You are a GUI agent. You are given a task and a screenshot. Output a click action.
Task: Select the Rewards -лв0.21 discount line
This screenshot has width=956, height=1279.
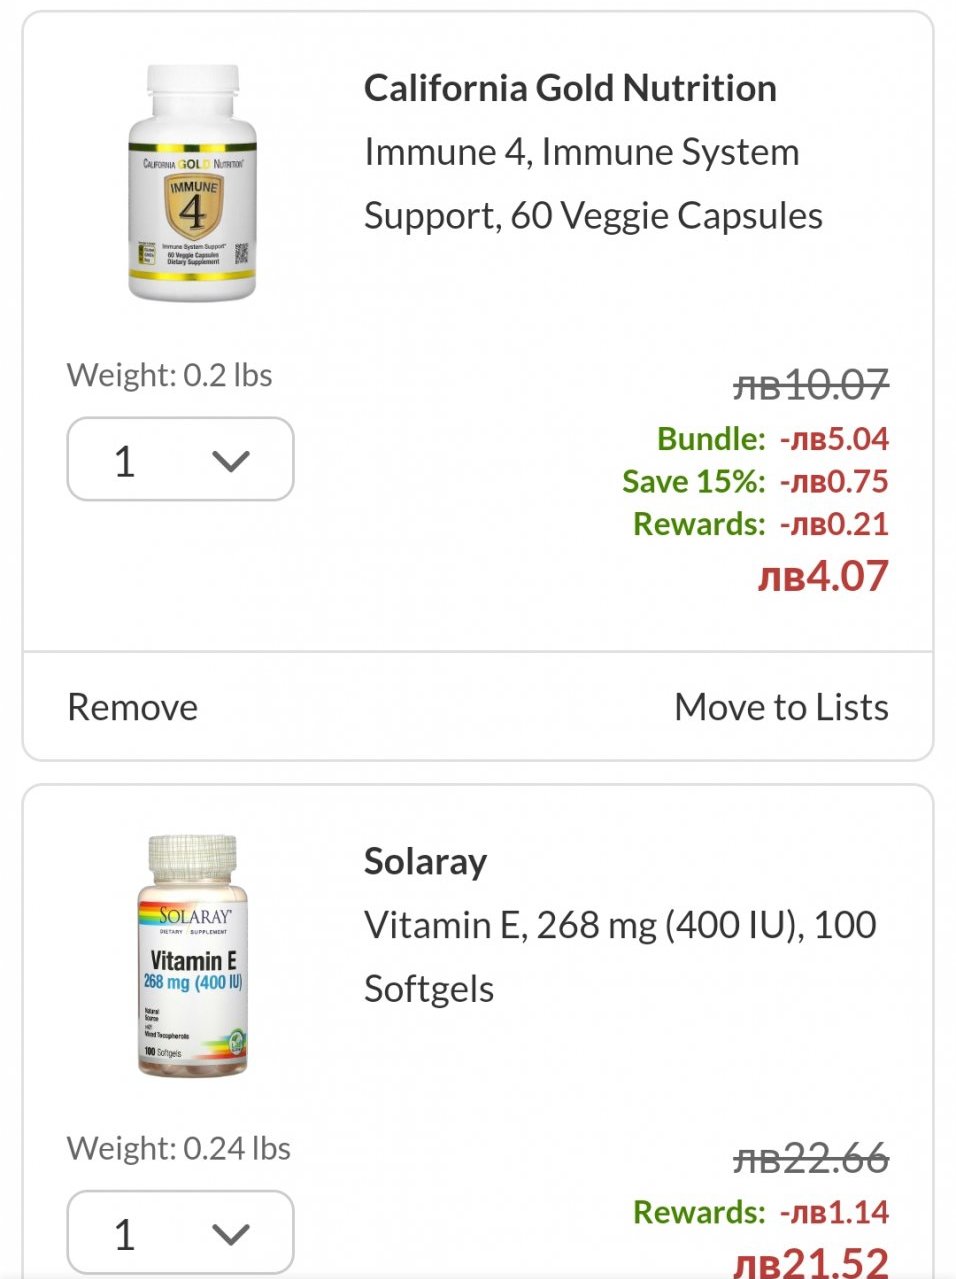(x=760, y=523)
